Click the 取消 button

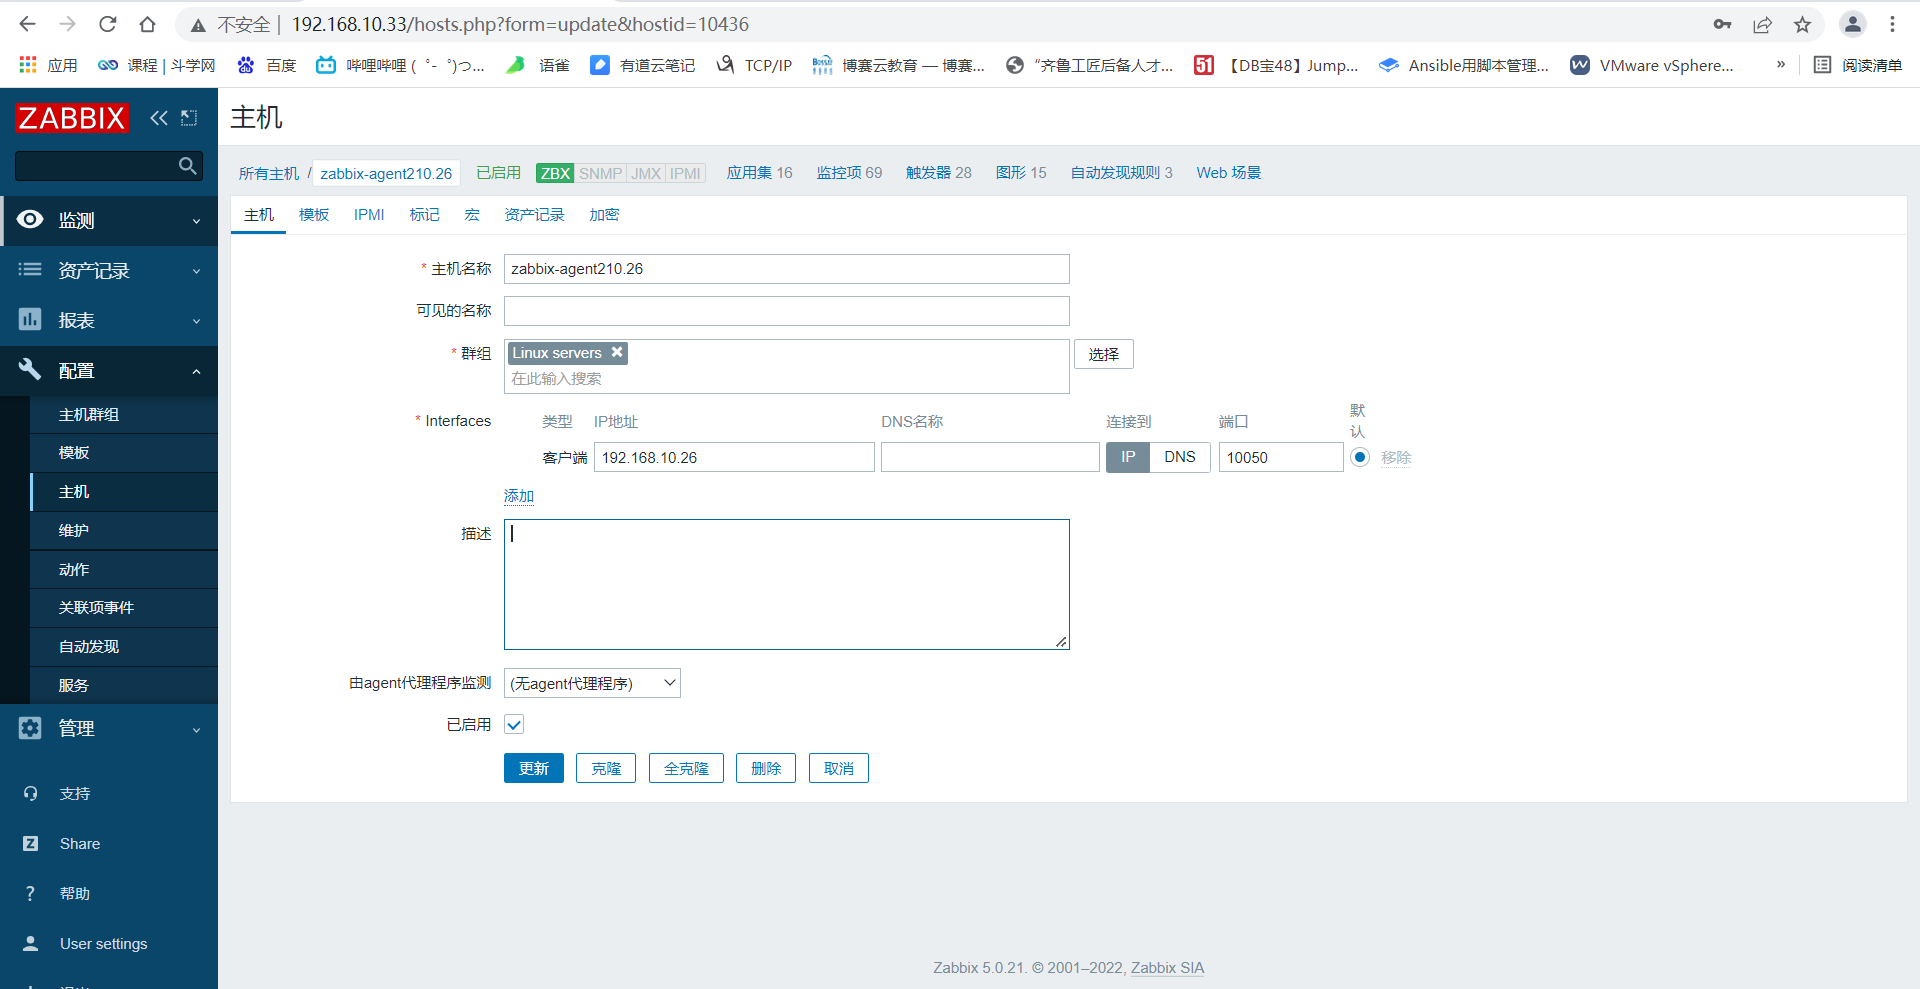pos(839,768)
